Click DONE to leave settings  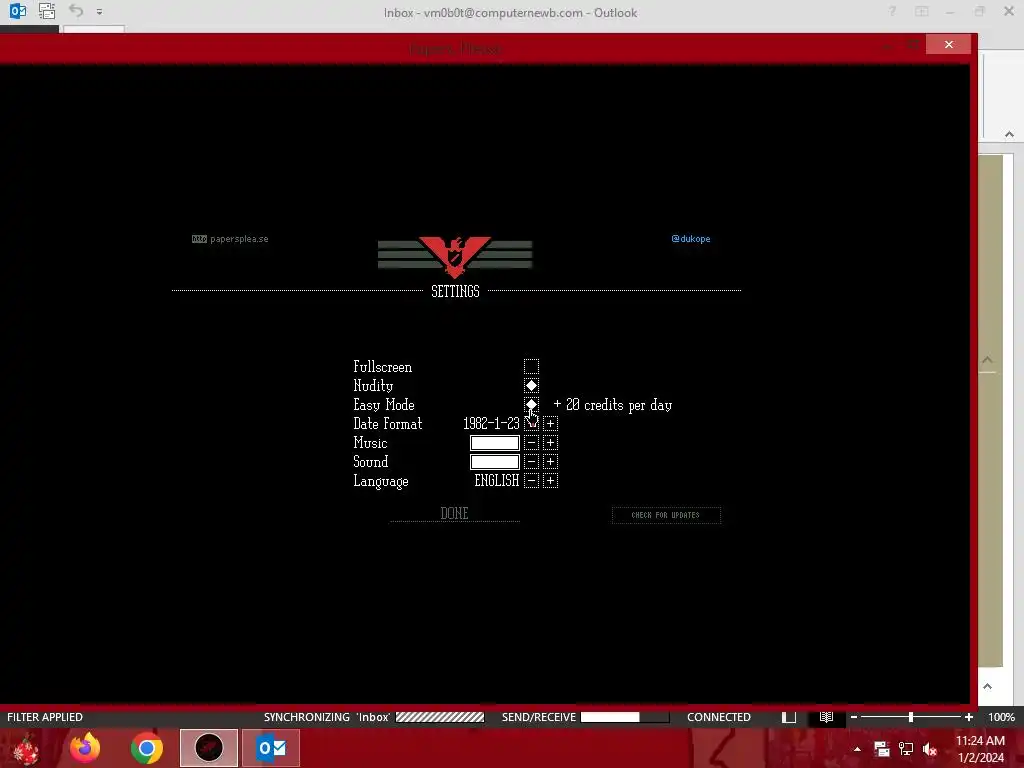click(455, 513)
